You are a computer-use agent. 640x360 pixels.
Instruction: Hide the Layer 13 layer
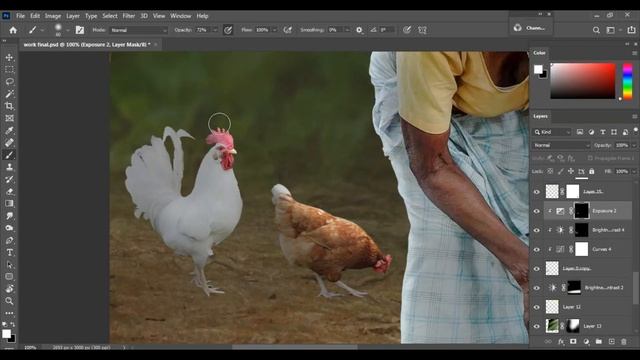point(537,326)
